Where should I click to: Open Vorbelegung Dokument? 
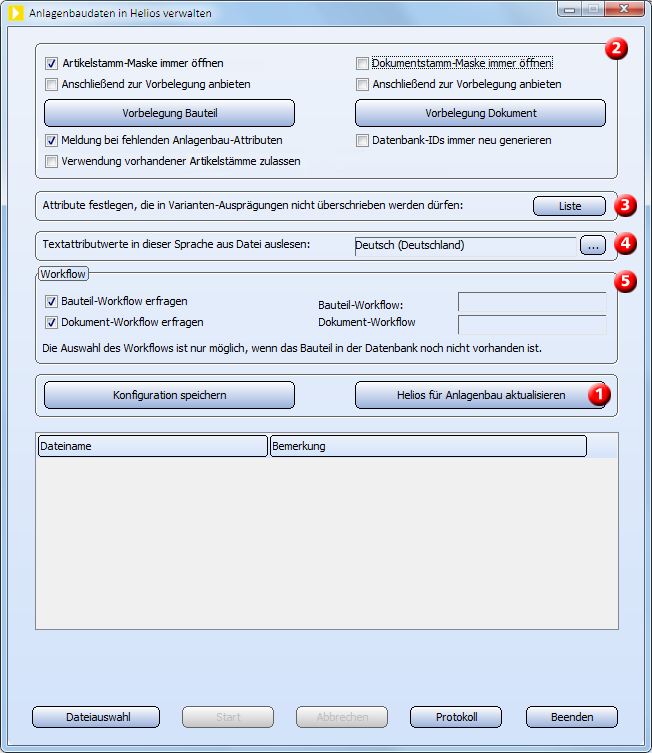[x=480, y=113]
